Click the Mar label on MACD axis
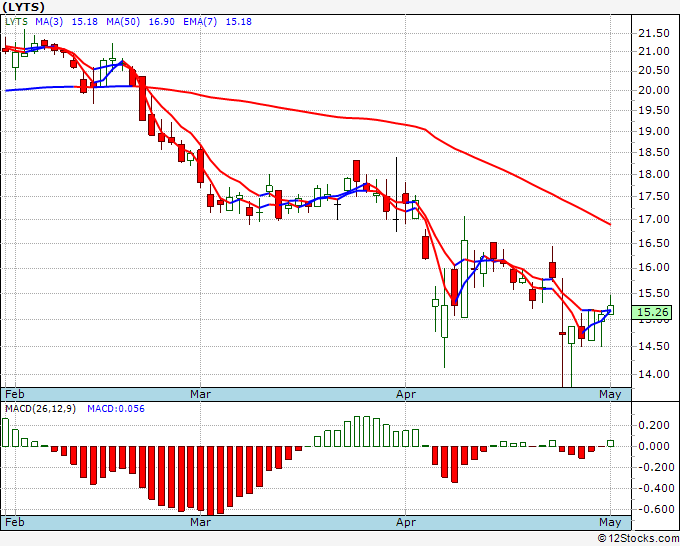Image resolution: width=680 pixels, height=546 pixels. [x=200, y=522]
